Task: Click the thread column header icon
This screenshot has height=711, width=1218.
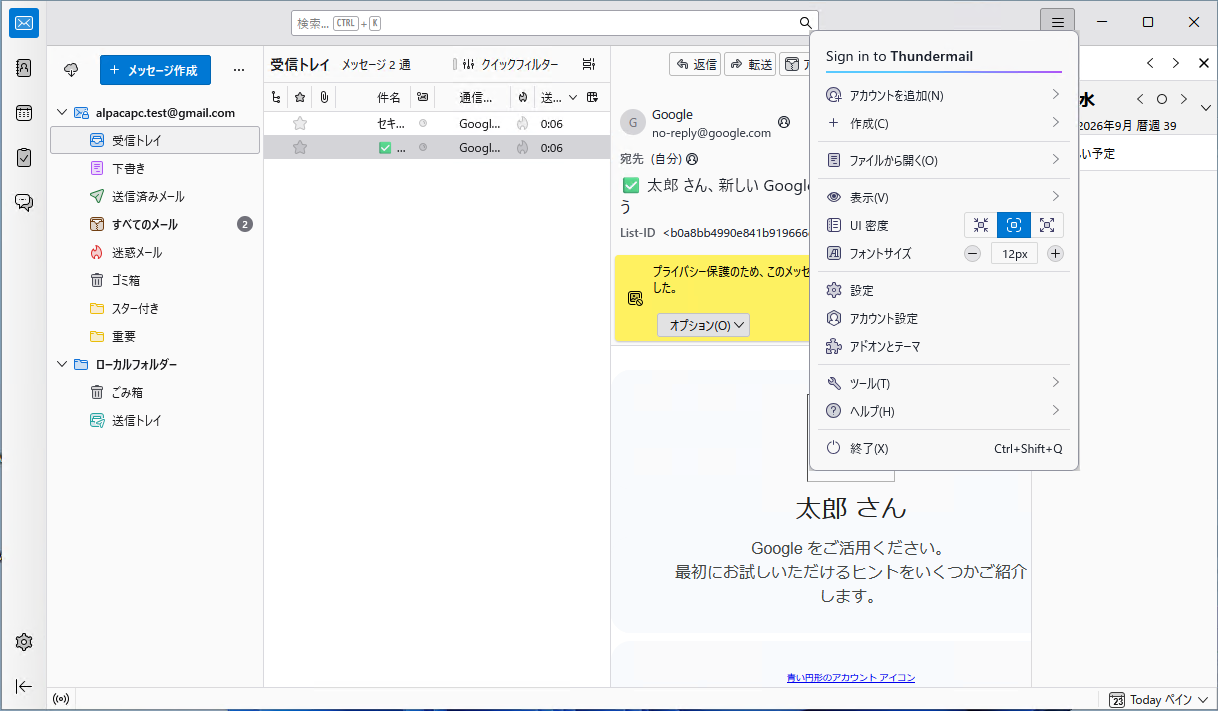Action: pyautogui.click(x=276, y=97)
